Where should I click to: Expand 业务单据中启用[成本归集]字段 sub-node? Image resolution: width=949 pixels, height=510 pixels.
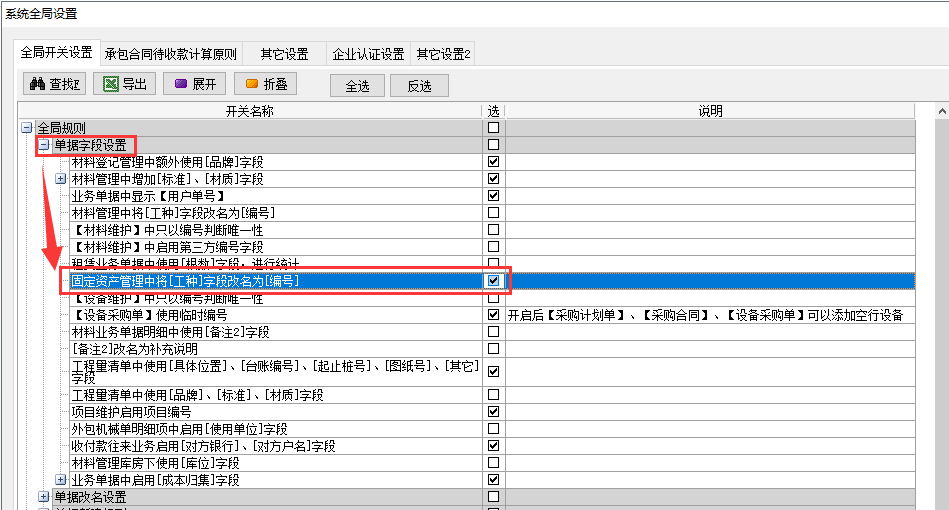[x=61, y=480]
